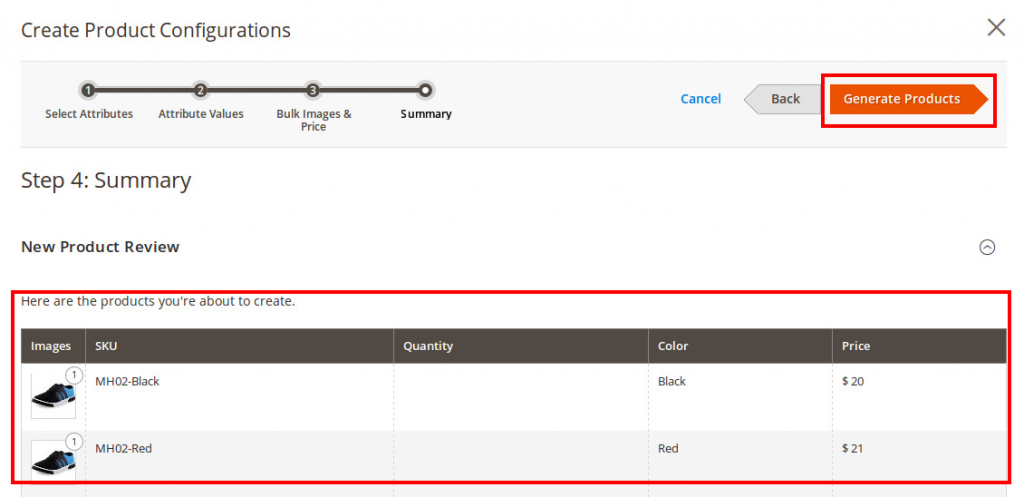Select the Summary step marker
This screenshot has width=1024, height=497.
point(426,90)
